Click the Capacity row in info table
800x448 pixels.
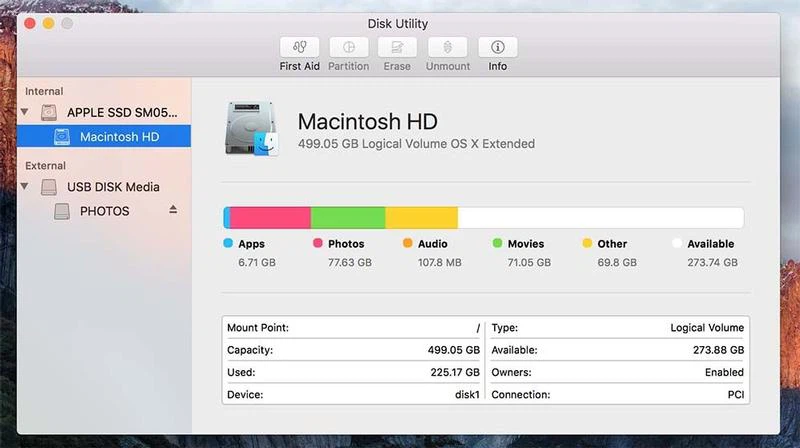[352, 350]
